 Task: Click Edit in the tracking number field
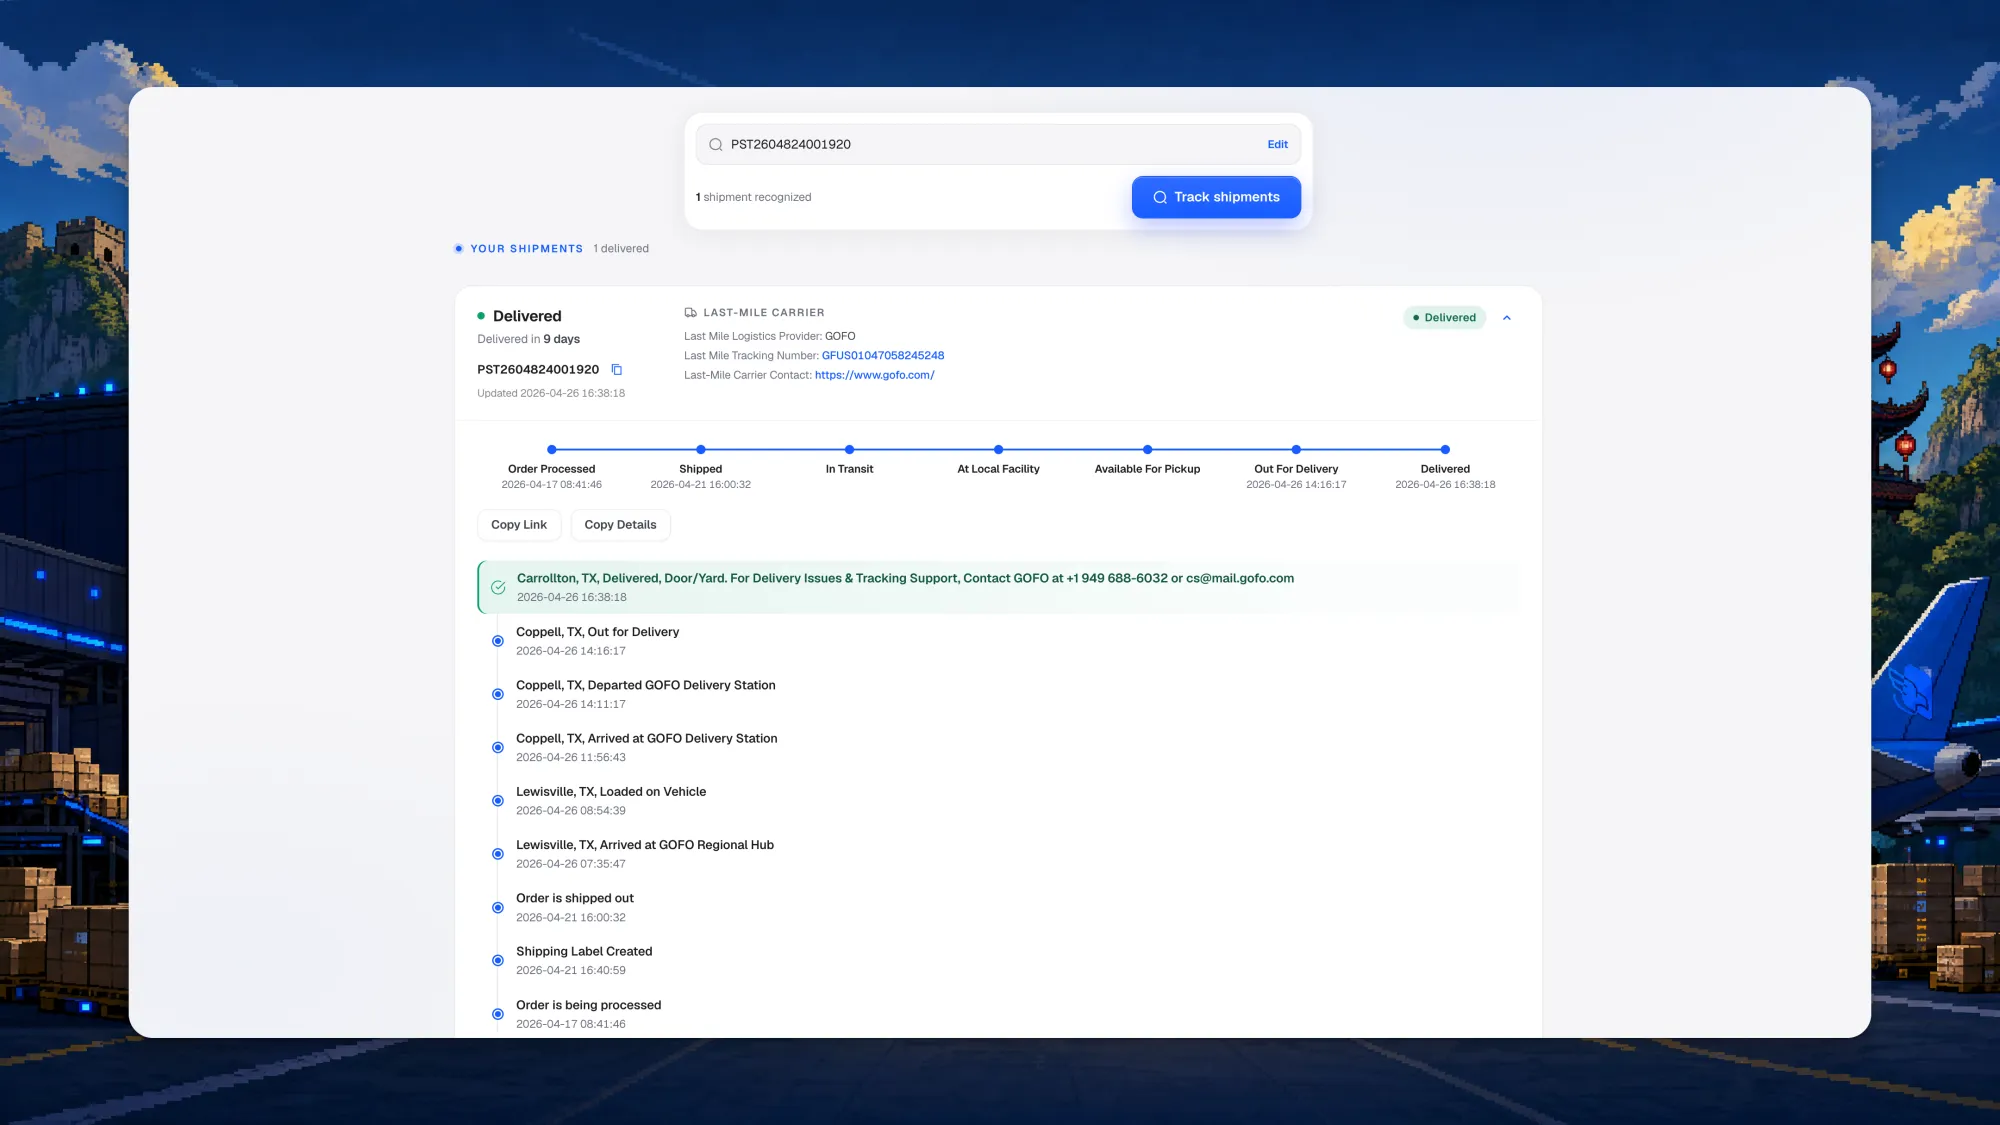point(1277,145)
